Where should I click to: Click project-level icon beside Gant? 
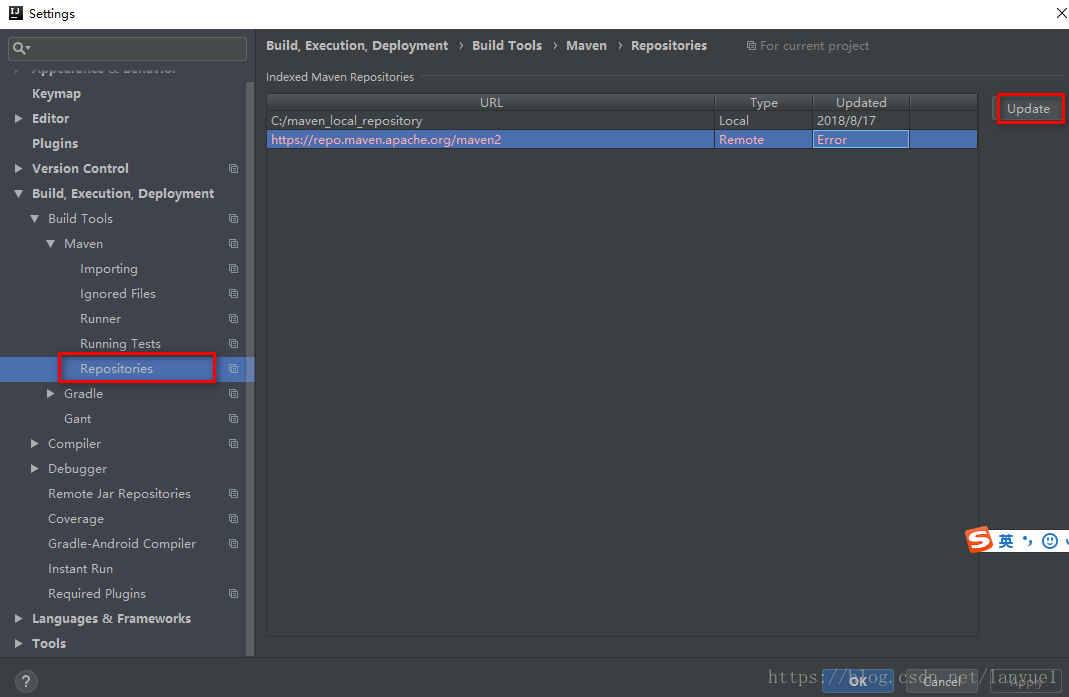[234, 419]
